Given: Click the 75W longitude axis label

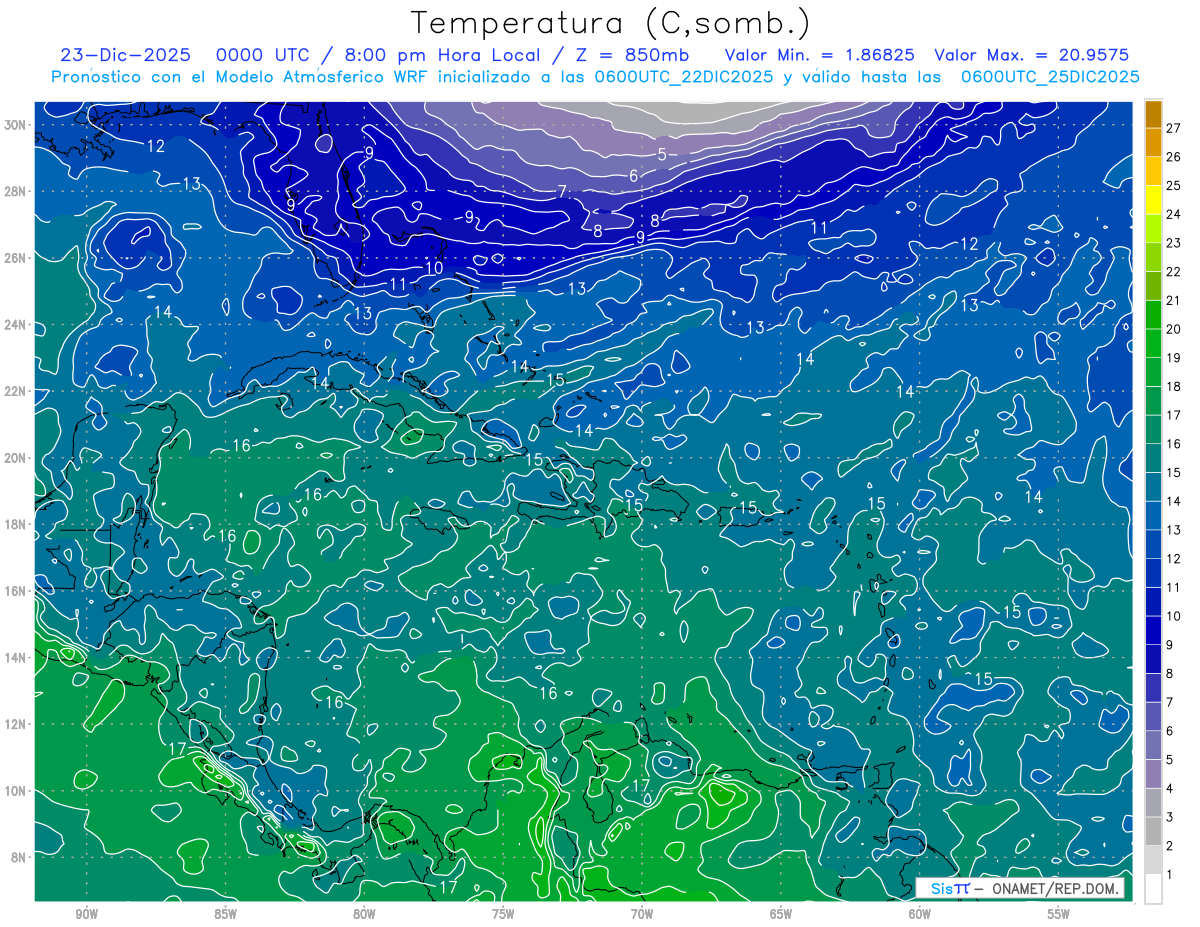Looking at the screenshot, I should [x=503, y=914].
